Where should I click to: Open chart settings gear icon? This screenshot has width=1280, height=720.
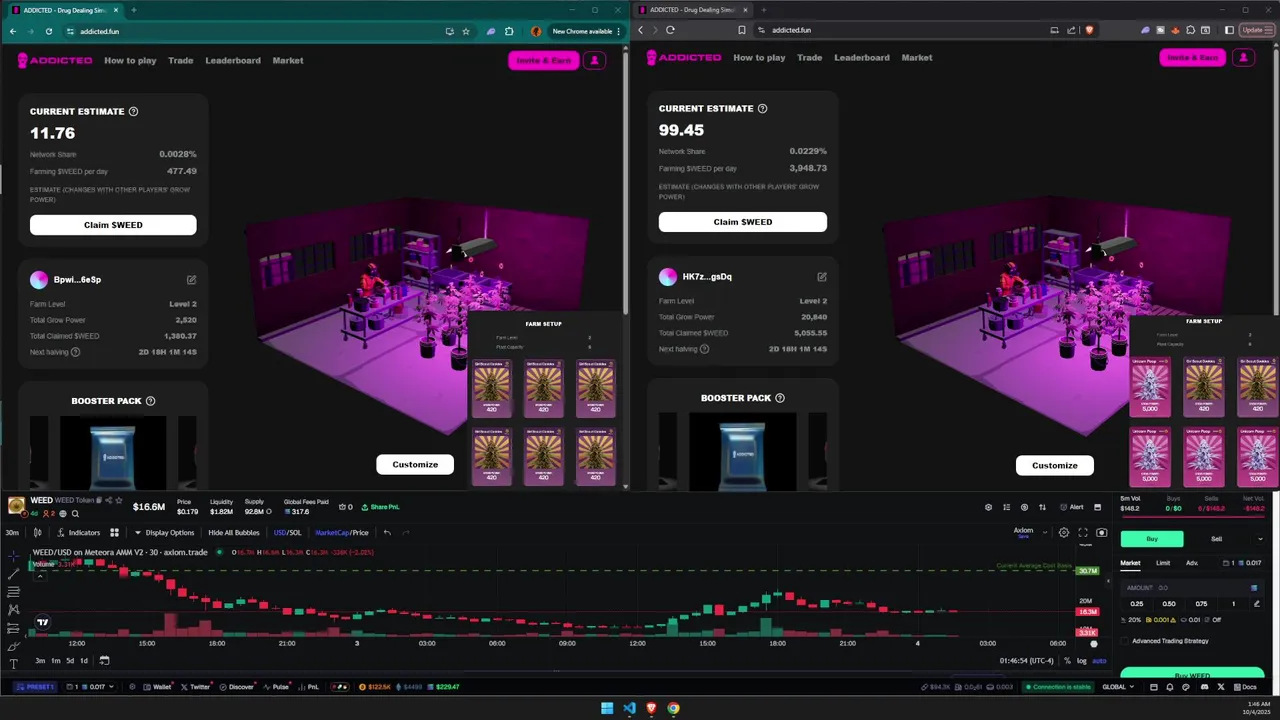pos(1064,533)
